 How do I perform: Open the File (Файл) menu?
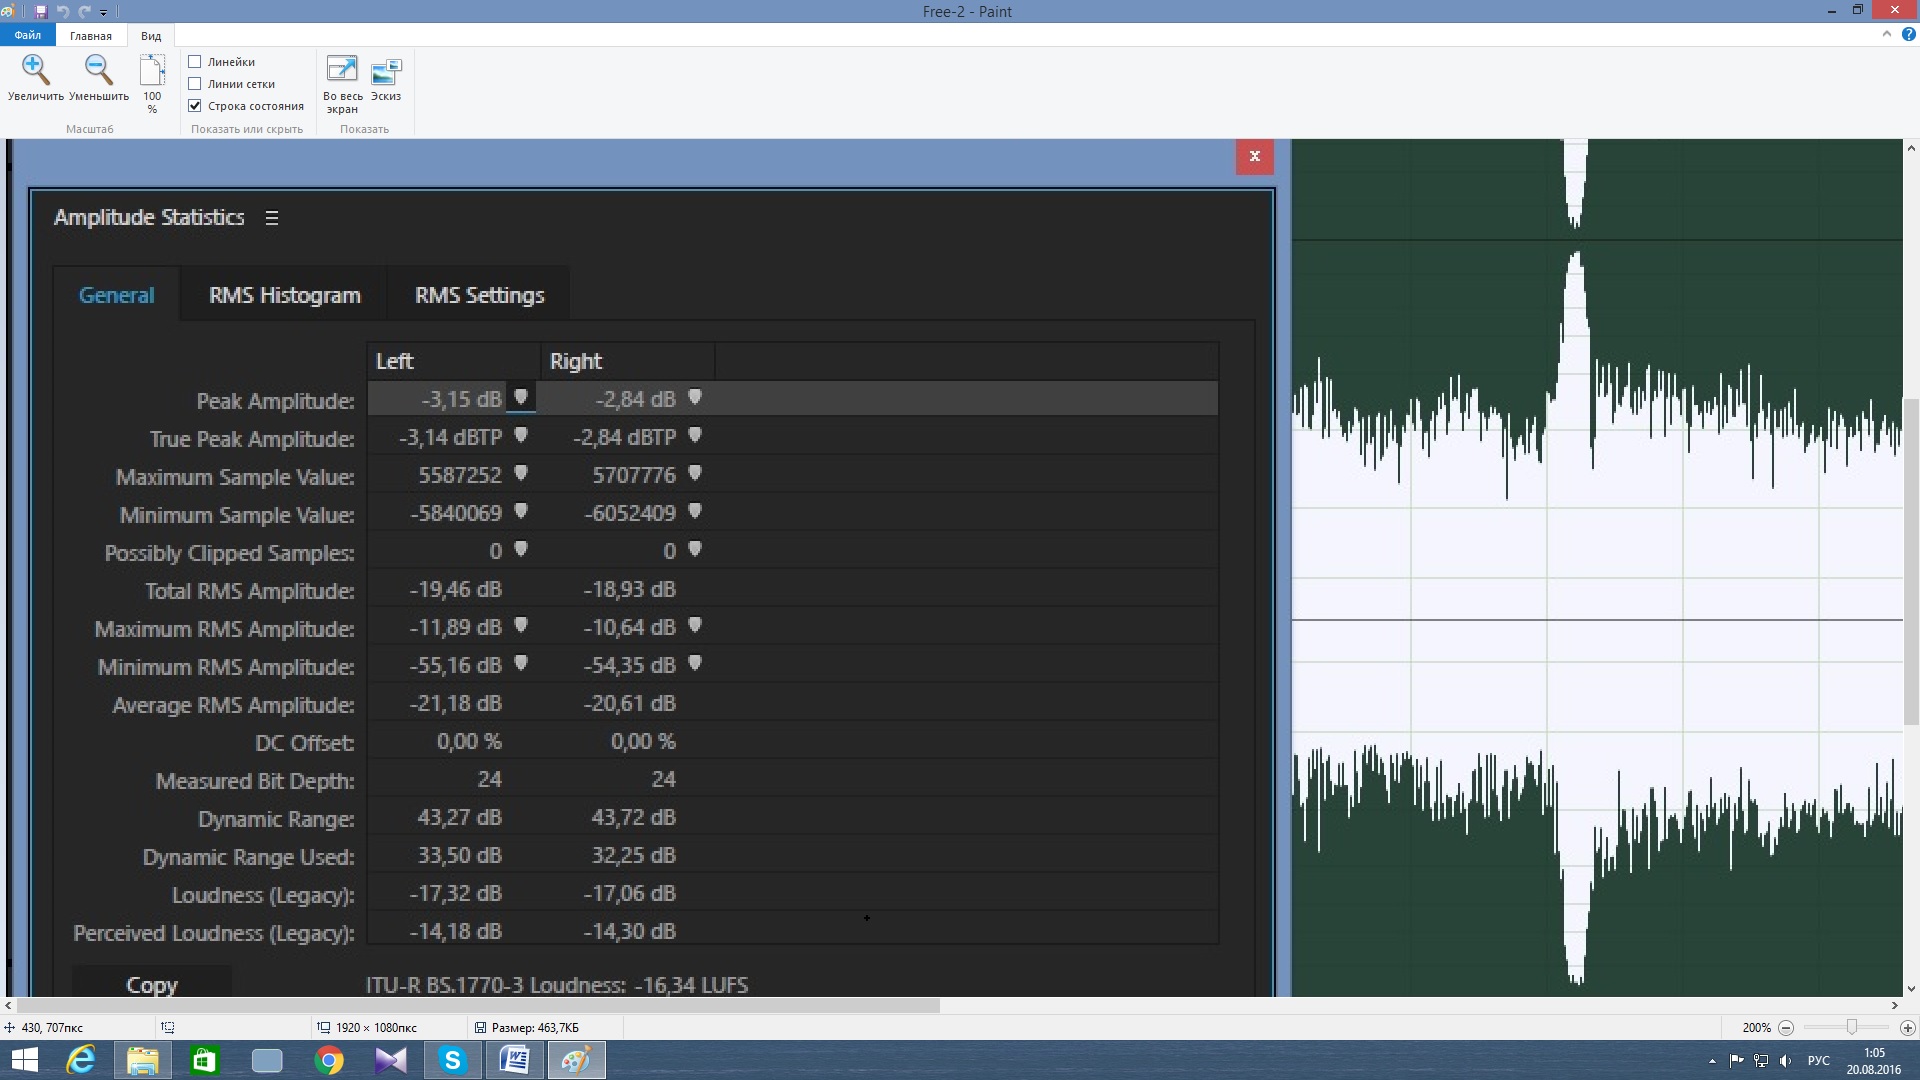coord(27,35)
